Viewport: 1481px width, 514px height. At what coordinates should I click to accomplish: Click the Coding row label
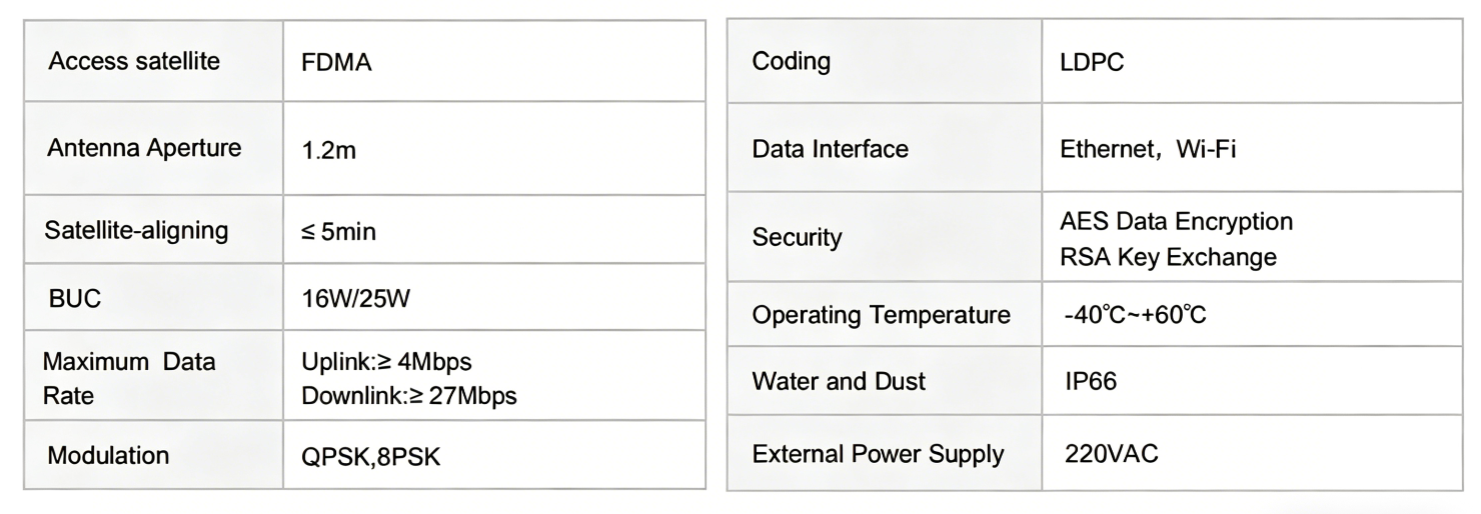coord(791,61)
